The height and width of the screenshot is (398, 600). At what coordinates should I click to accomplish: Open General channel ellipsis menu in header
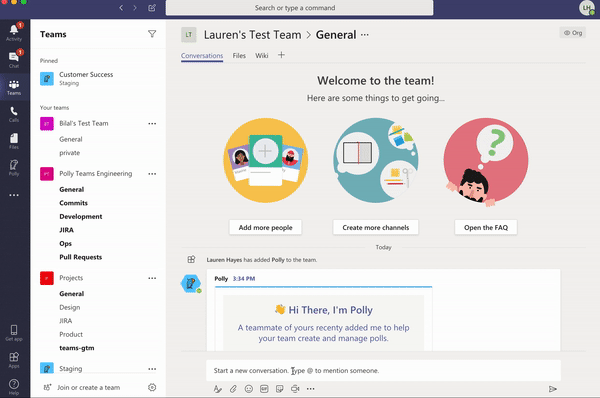365,35
